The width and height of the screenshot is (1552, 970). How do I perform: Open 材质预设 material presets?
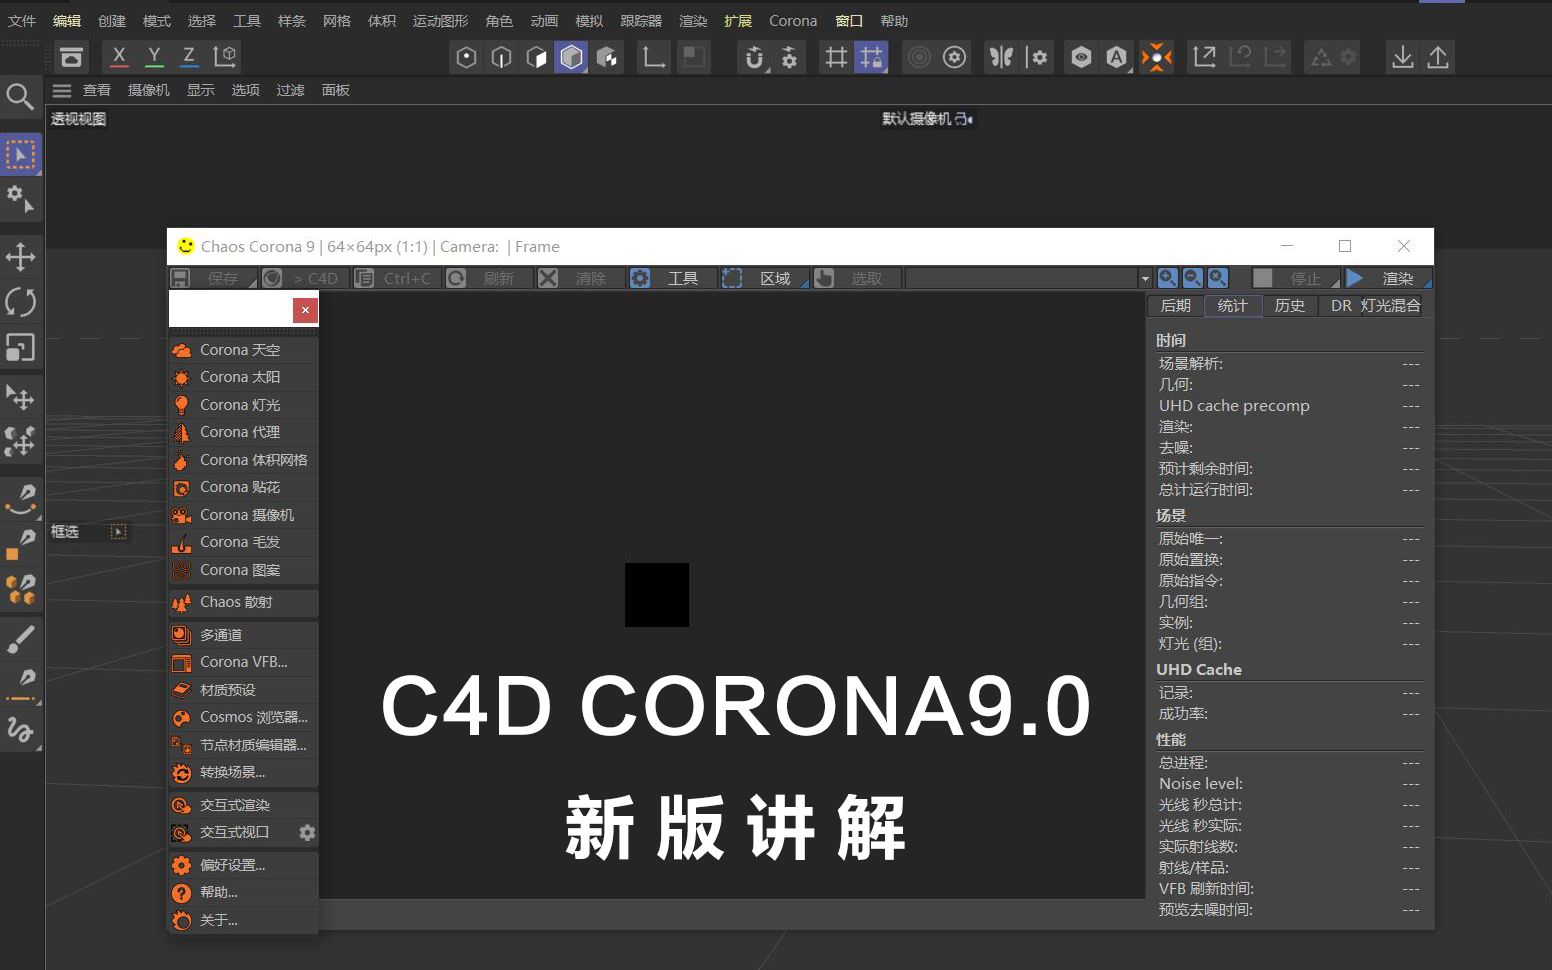(244, 690)
